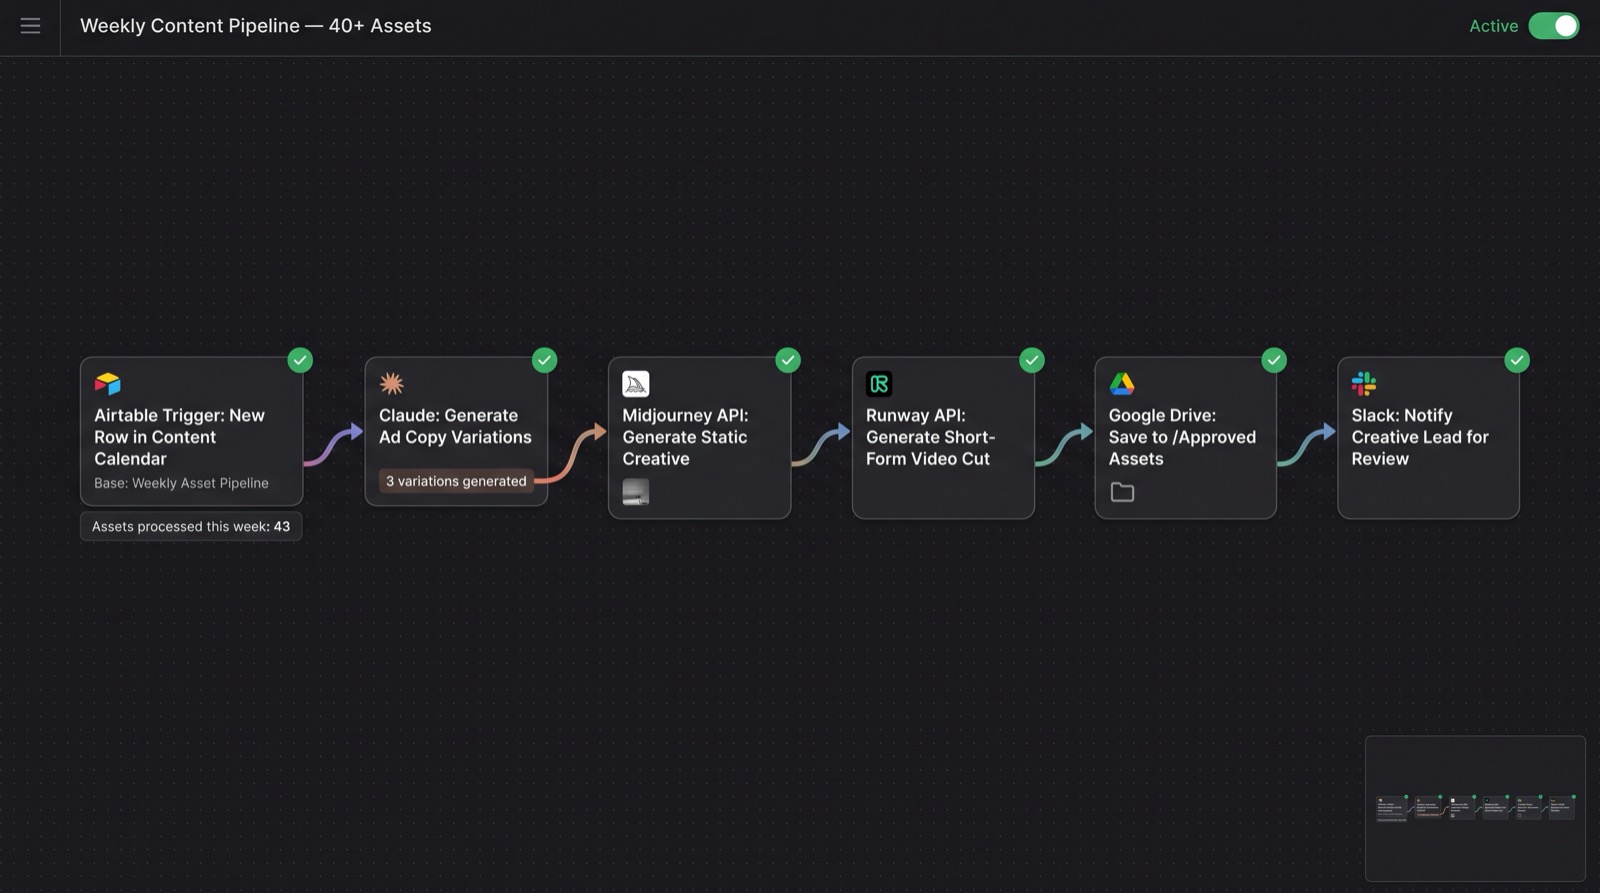The image size is (1600, 893).
Task: Select 'Google Drive: Save to /Approved Assets' title
Action: point(1182,437)
